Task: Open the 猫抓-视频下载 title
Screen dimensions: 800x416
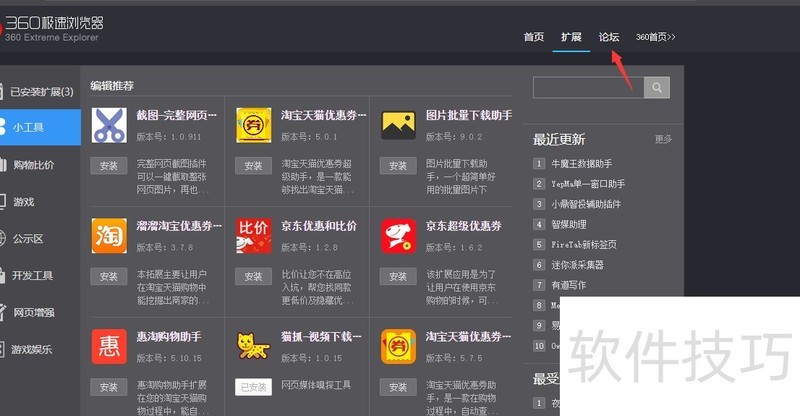Action: pyautogui.click(x=321, y=336)
